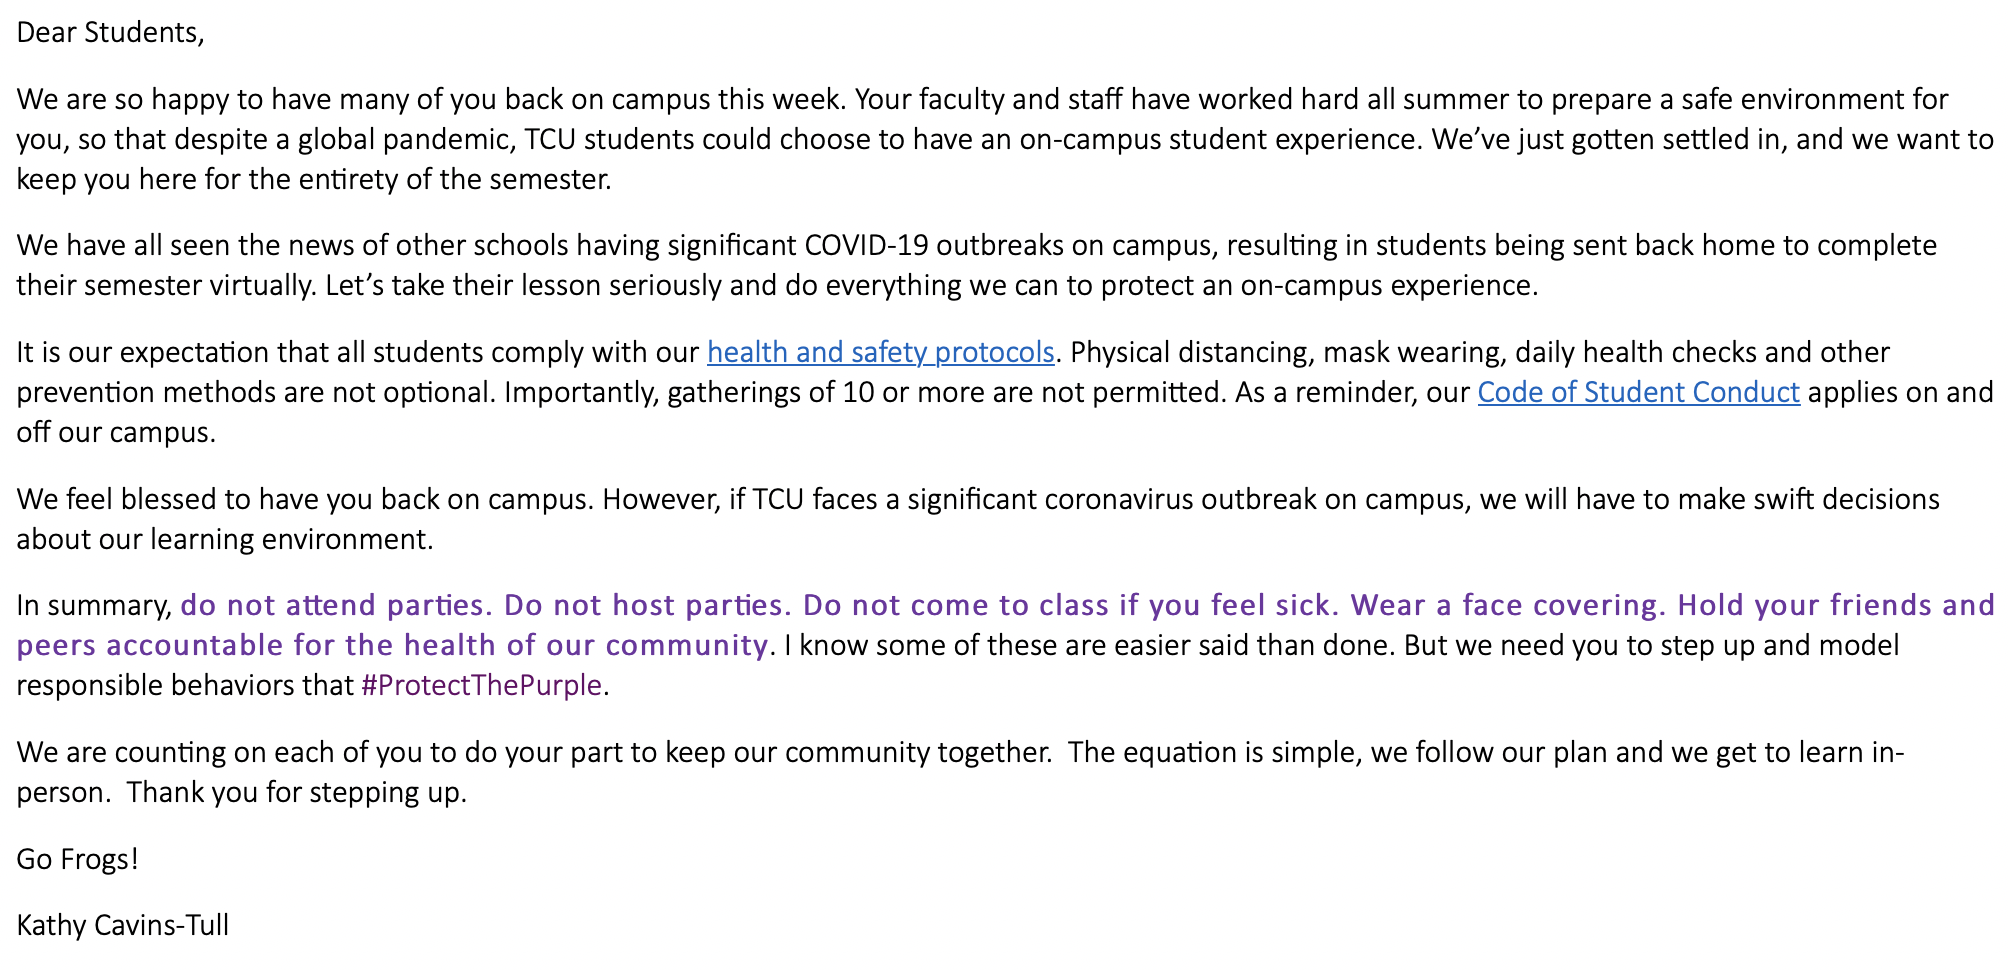This screenshot has height=970, width=2008.
Task: Click 'off our campus.' line
Action: point(116,433)
